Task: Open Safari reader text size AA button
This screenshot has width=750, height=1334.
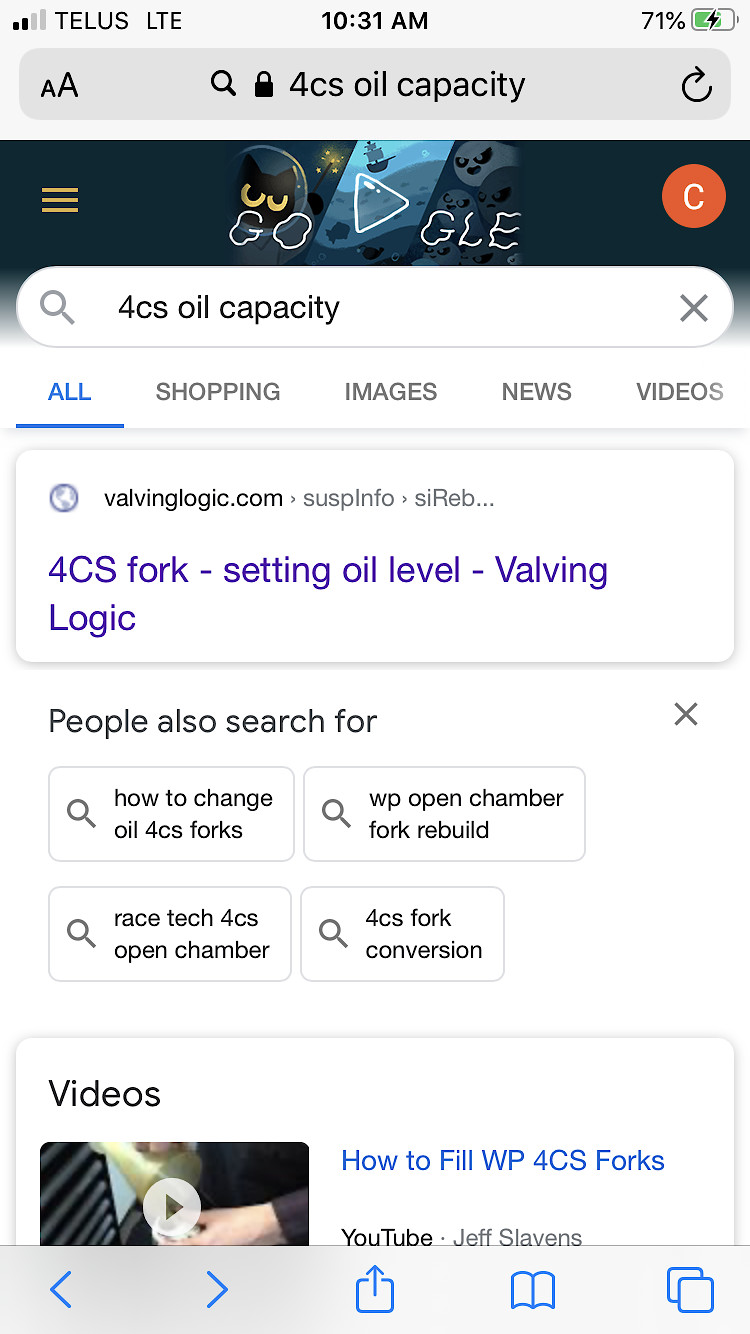Action: tap(59, 86)
